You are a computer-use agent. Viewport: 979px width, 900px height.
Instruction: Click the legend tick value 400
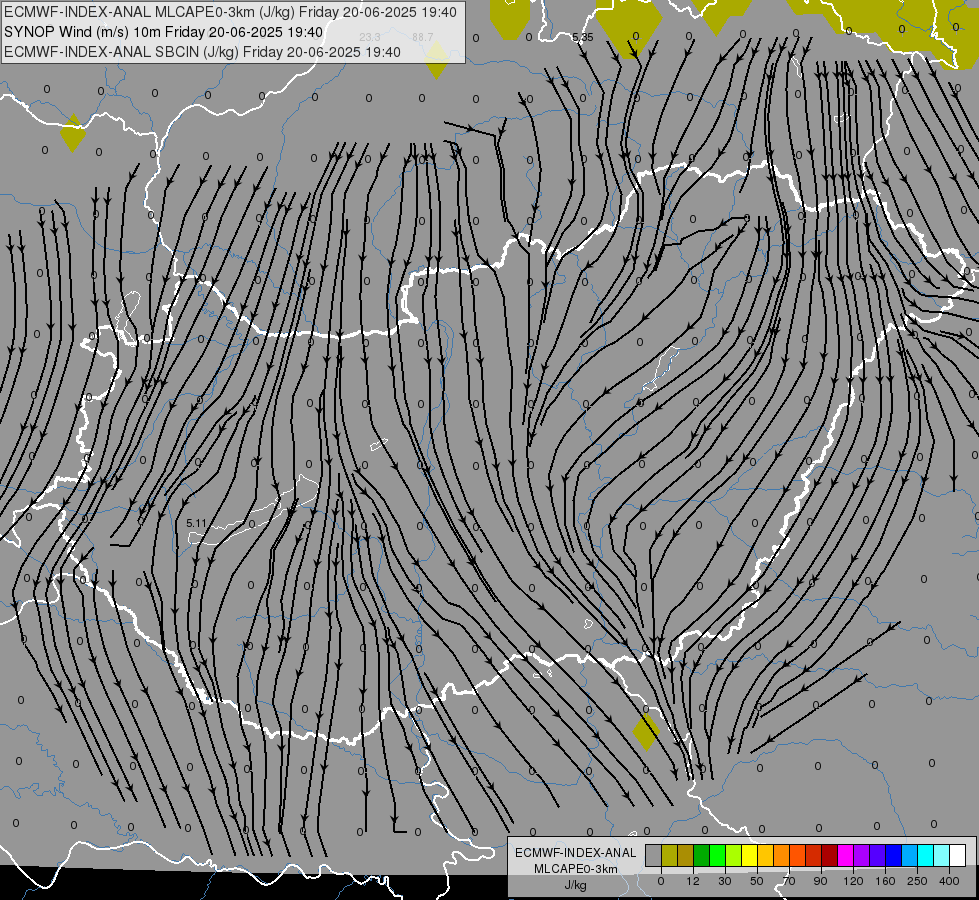pos(949,881)
